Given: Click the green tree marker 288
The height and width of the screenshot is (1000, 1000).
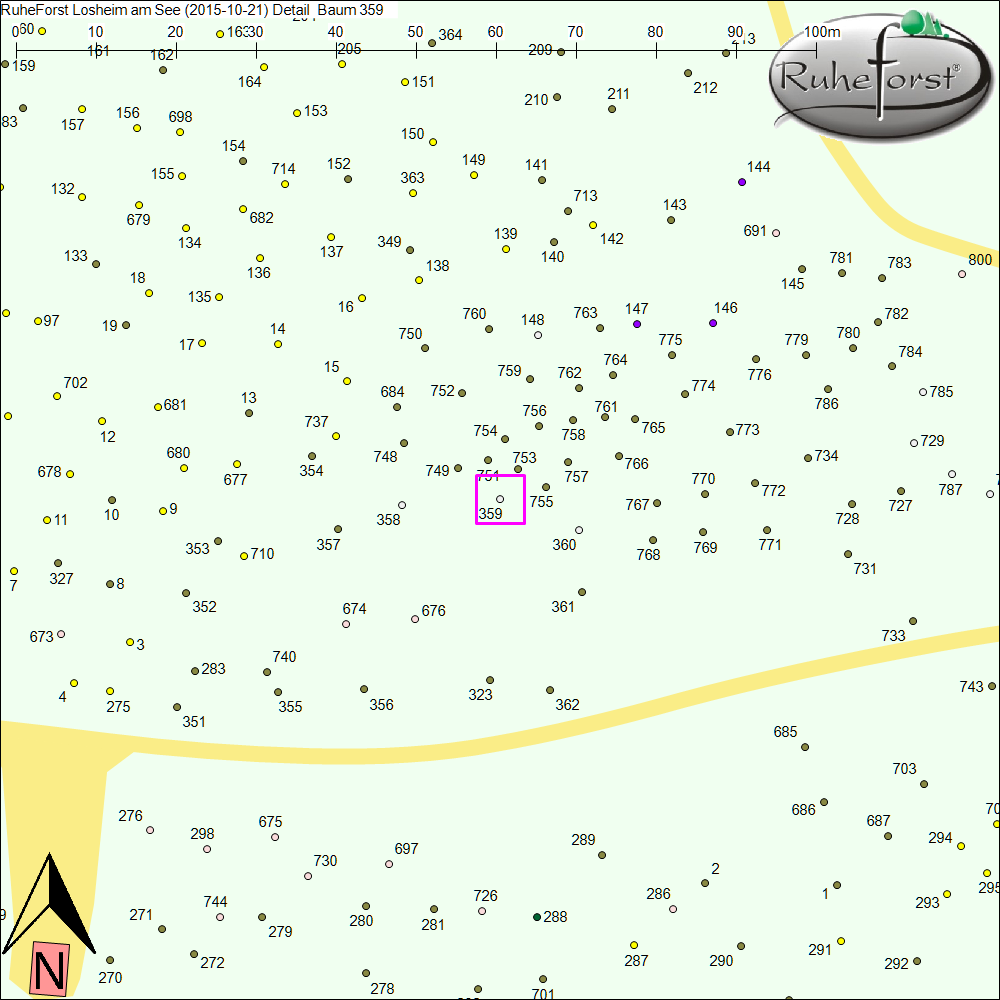Looking at the screenshot, I should coord(537,917).
